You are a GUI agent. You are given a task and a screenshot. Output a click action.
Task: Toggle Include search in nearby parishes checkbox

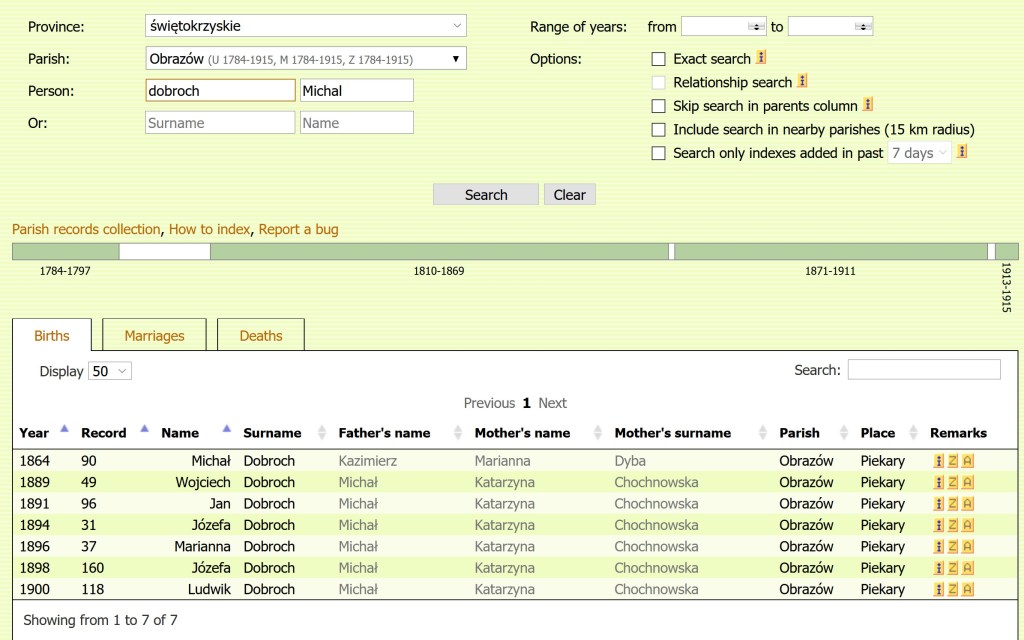click(x=658, y=130)
